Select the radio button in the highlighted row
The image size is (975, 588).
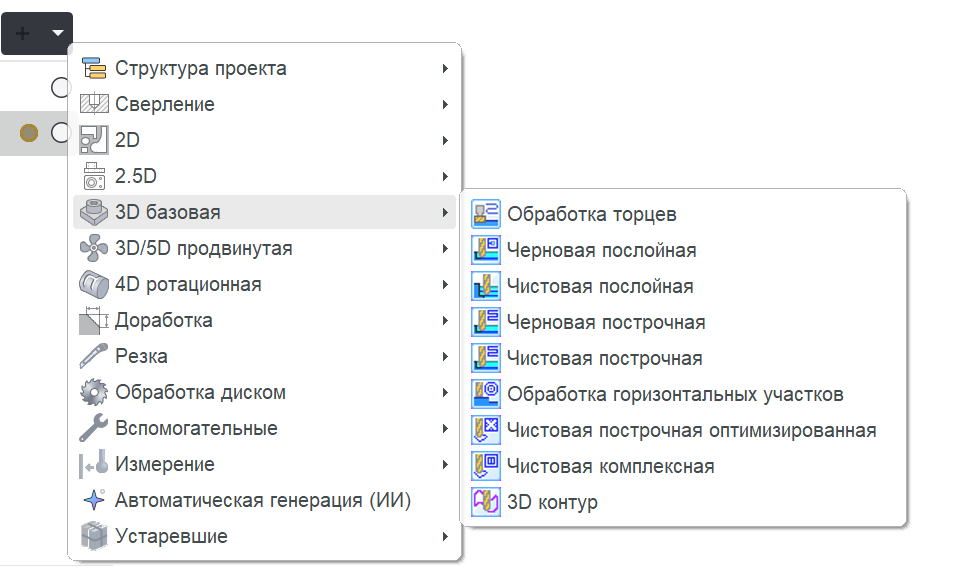[x=60, y=132]
